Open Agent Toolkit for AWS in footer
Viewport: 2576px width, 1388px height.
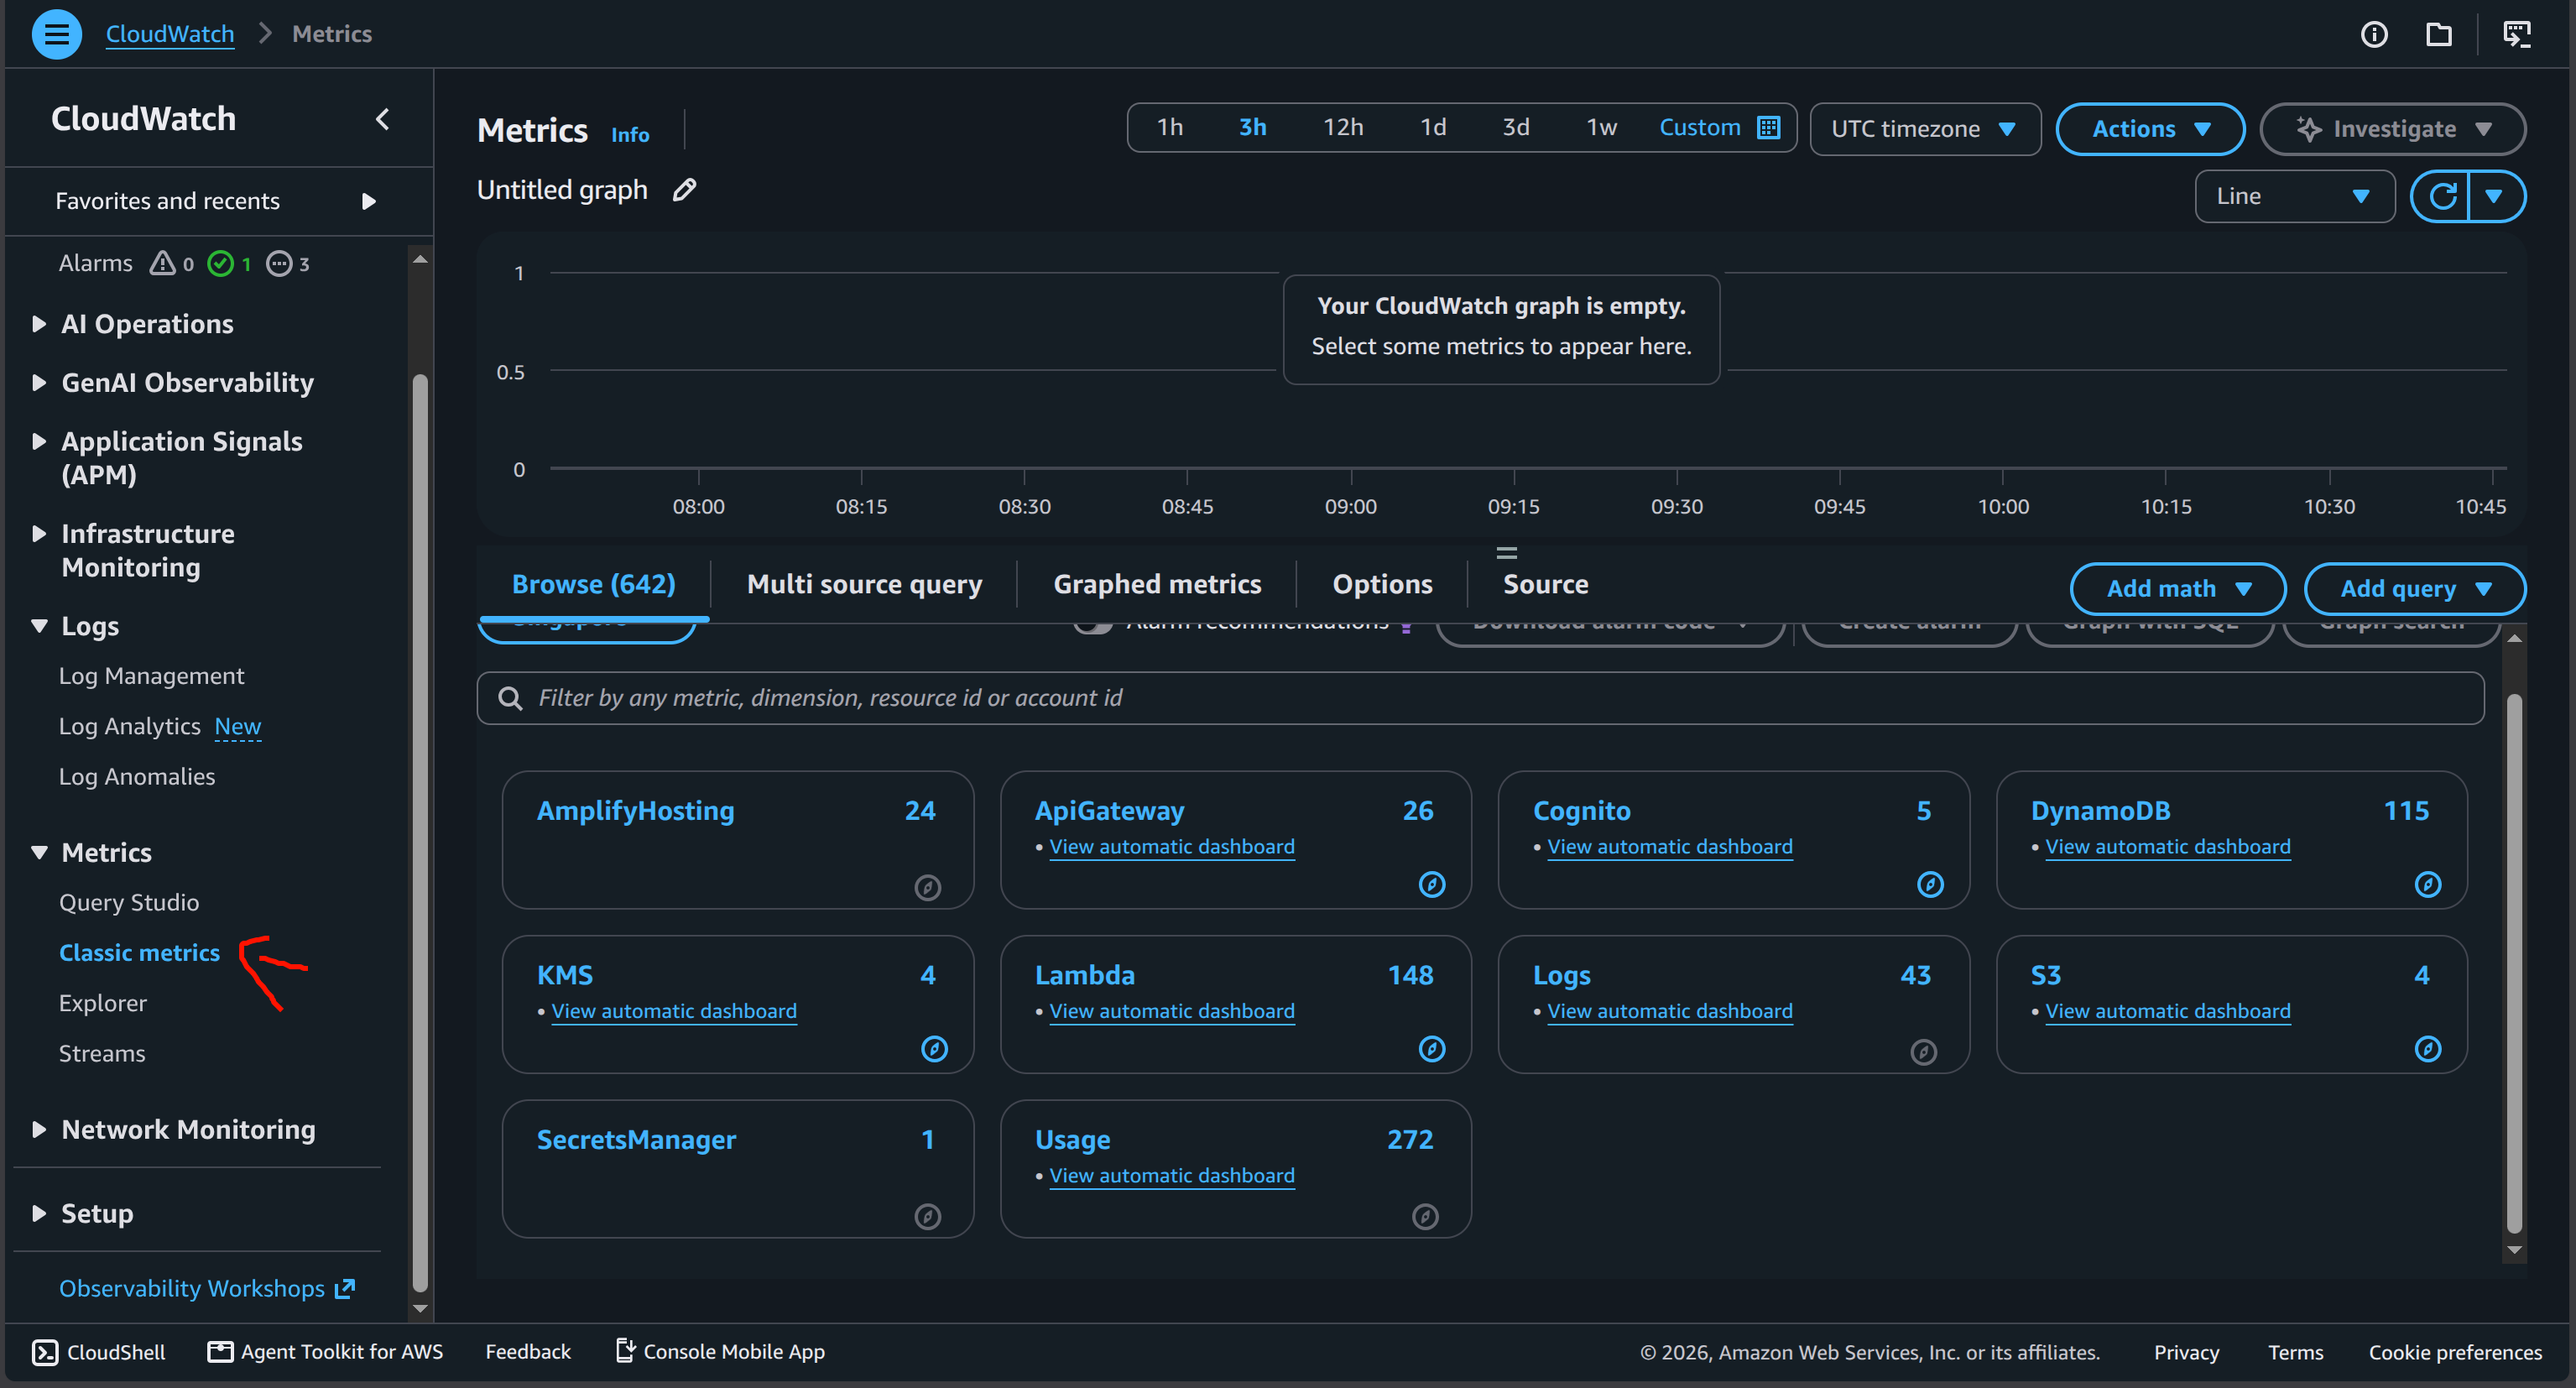coord(325,1352)
